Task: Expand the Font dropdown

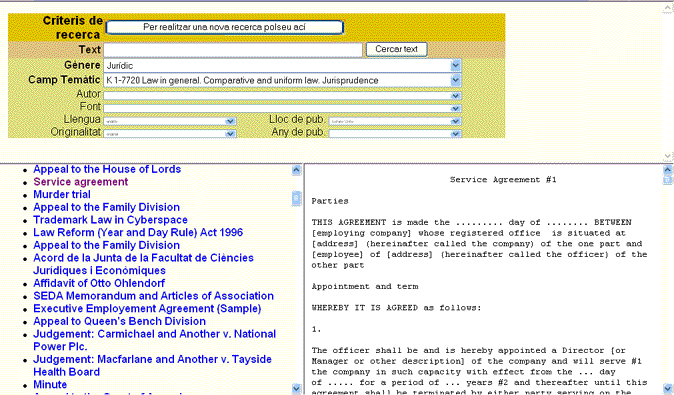Action: [282, 108]
